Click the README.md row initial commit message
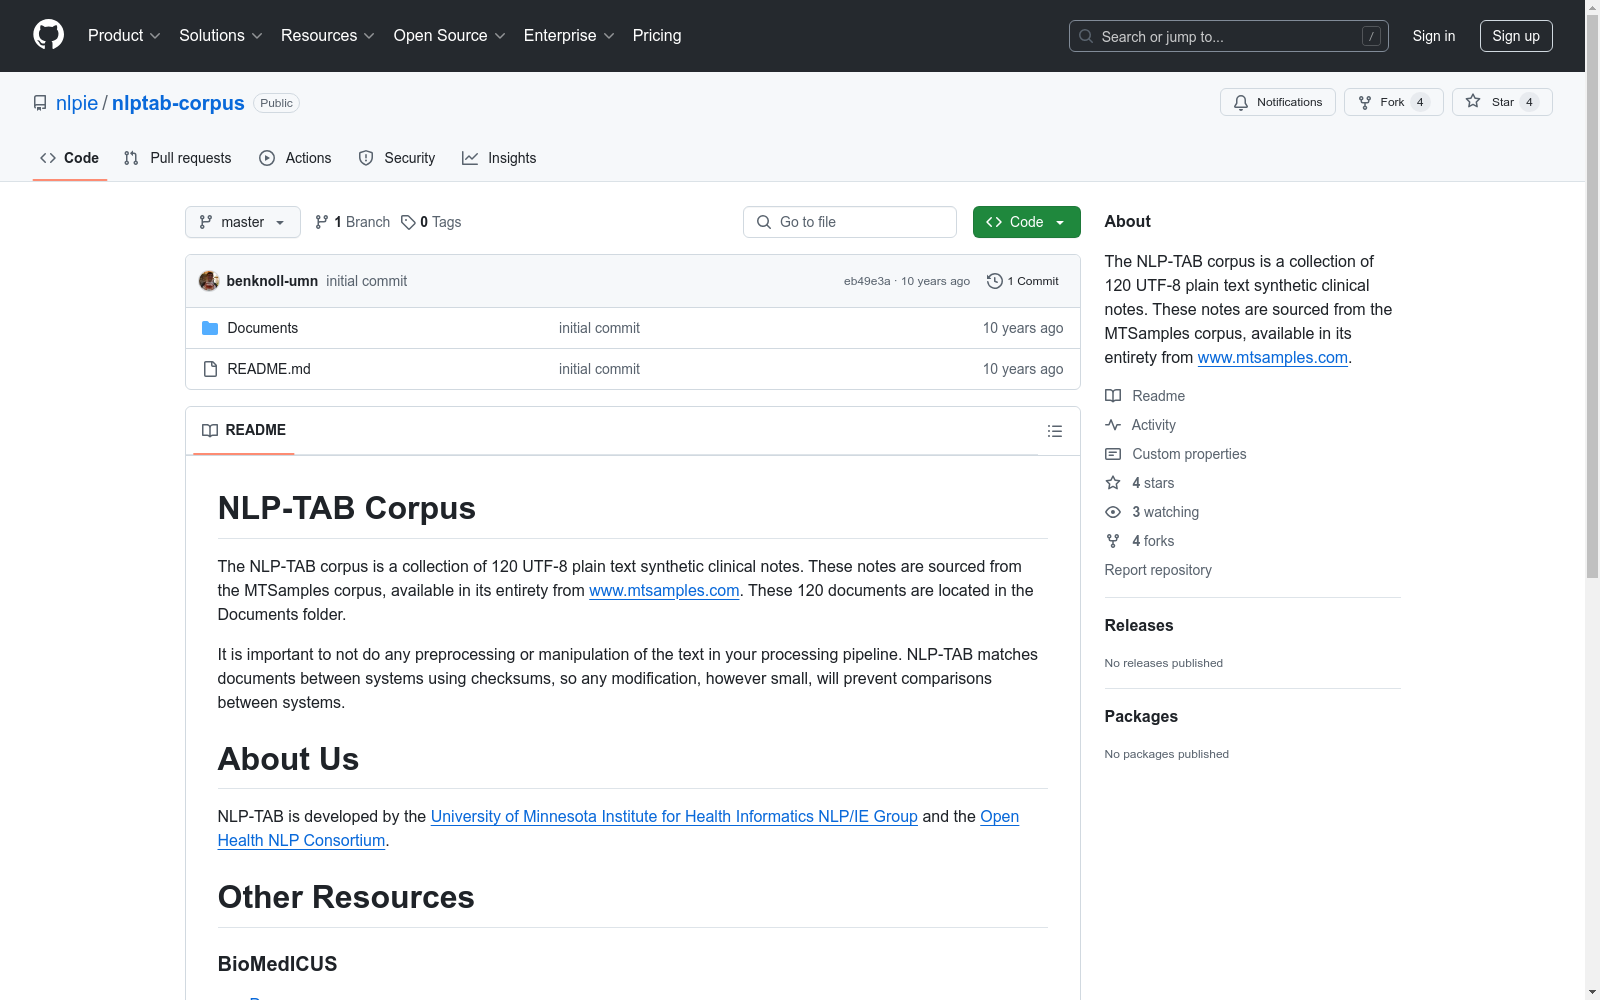This screenshot has width=1600, height=1000. 599,369
